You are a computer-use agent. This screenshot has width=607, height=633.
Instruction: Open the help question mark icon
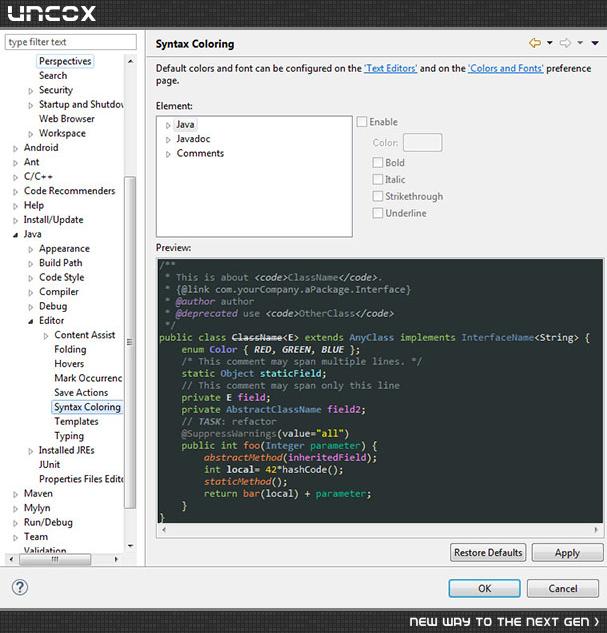tap(20, 587)
